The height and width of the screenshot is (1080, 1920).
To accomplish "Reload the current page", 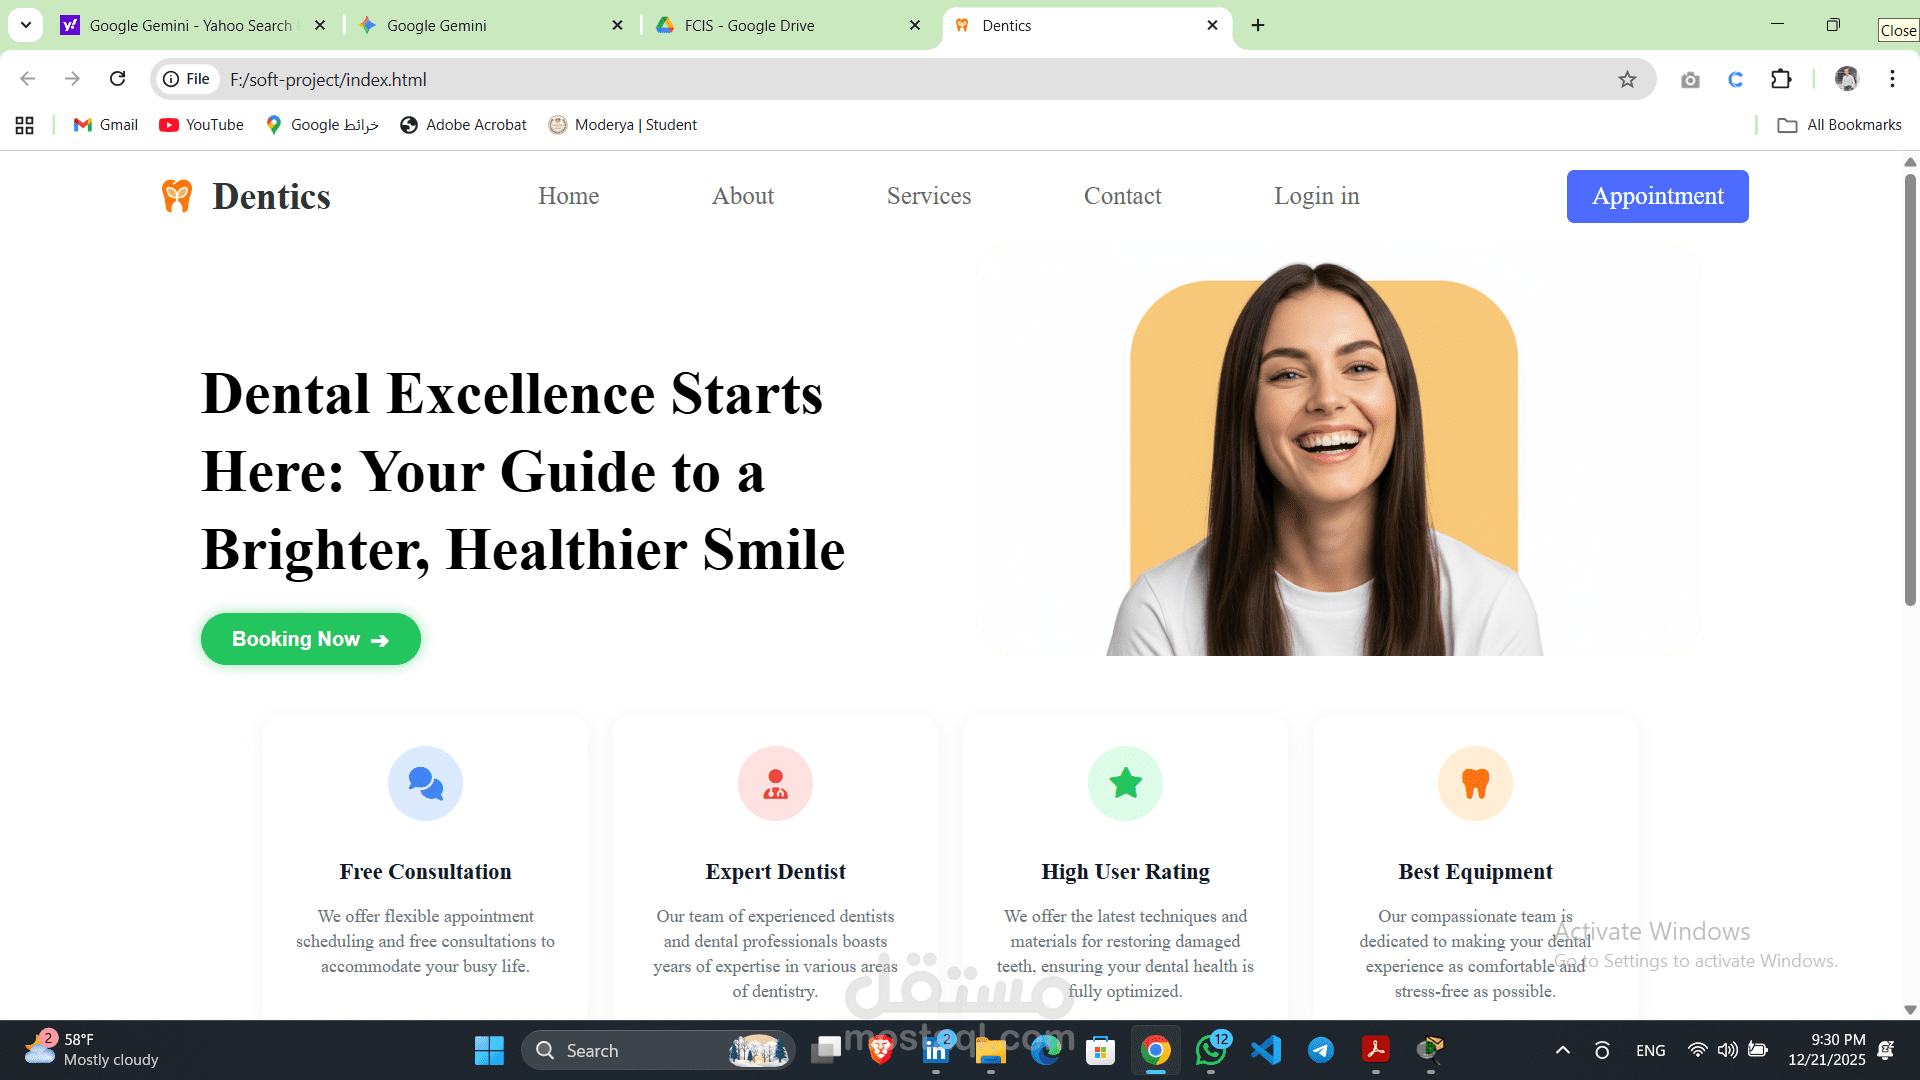I will coord(117,78).
